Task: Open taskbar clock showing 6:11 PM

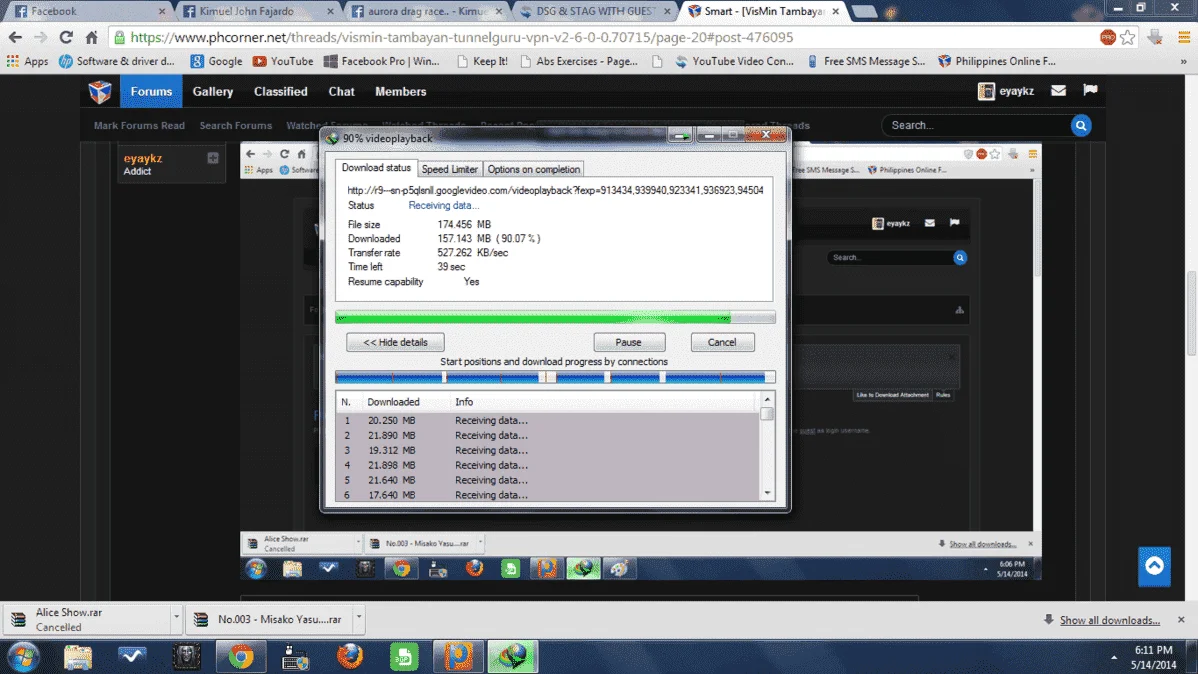Action: click(1154, 657)
